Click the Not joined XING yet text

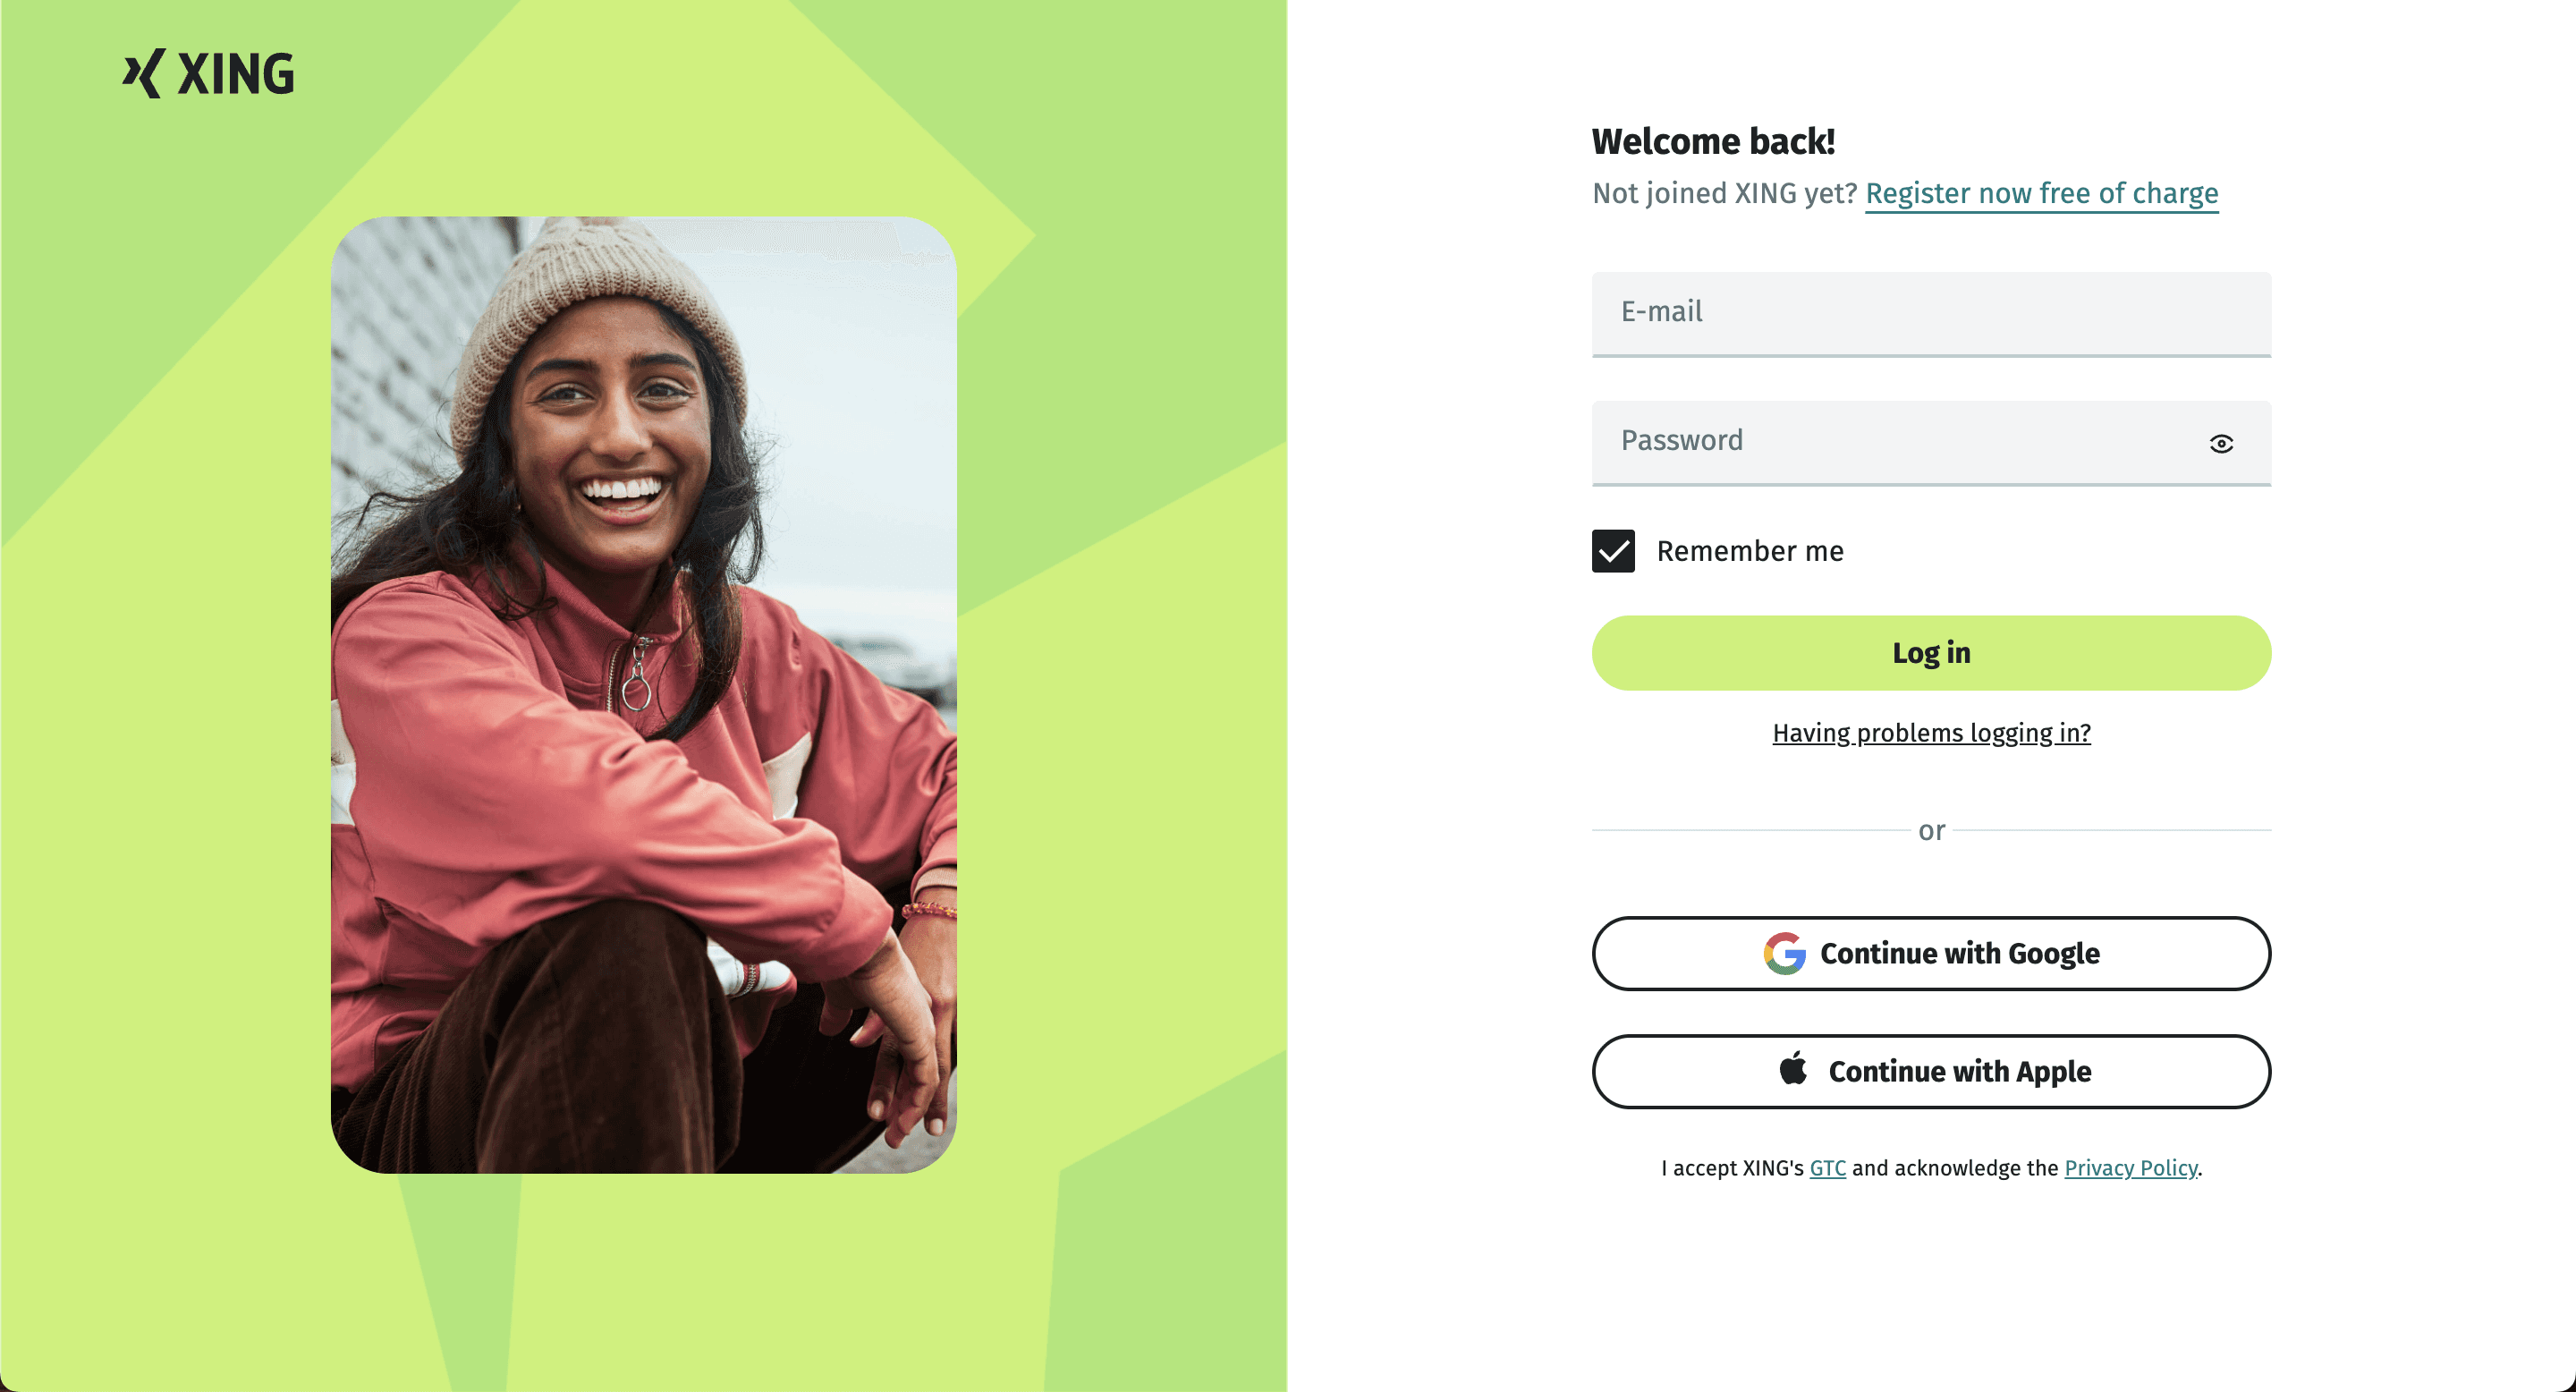pos(1724,193)
